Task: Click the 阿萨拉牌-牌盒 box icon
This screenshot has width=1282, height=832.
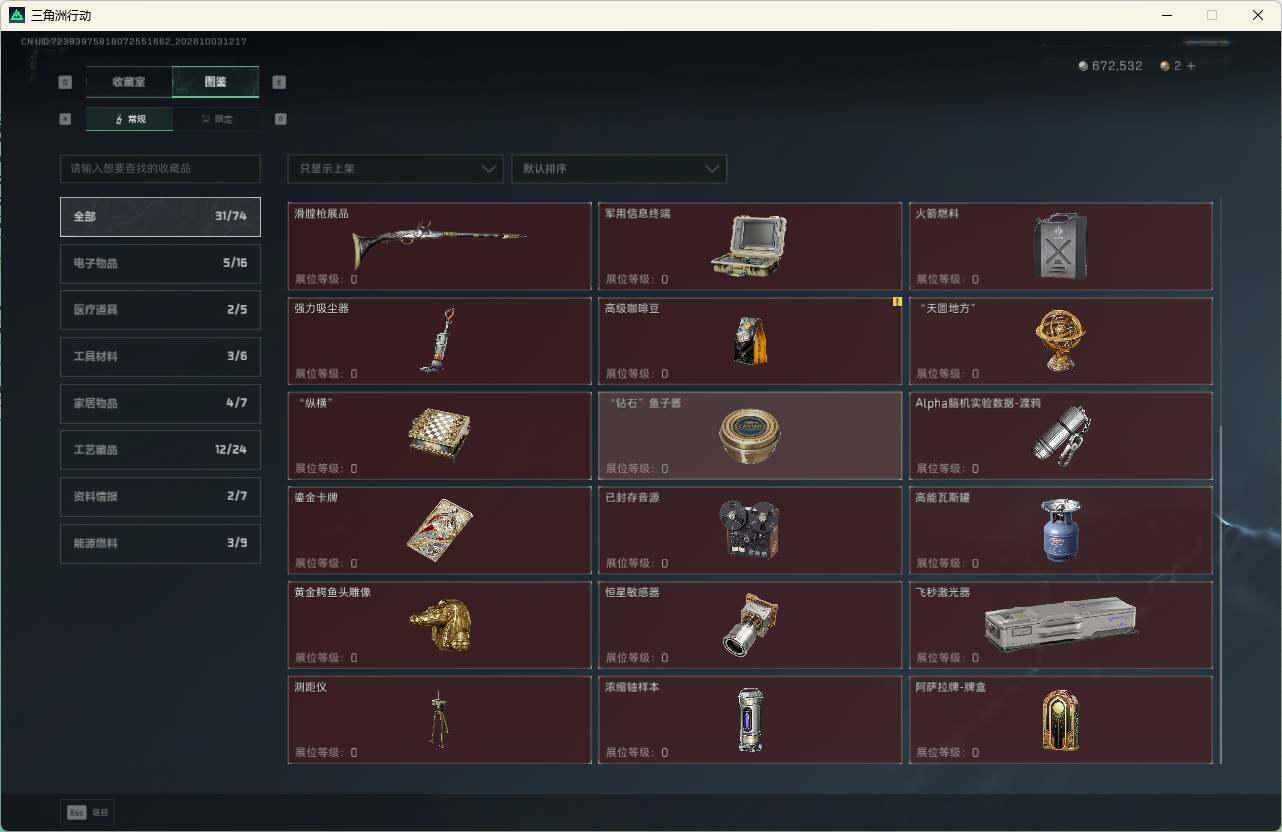Action: 1060,719
